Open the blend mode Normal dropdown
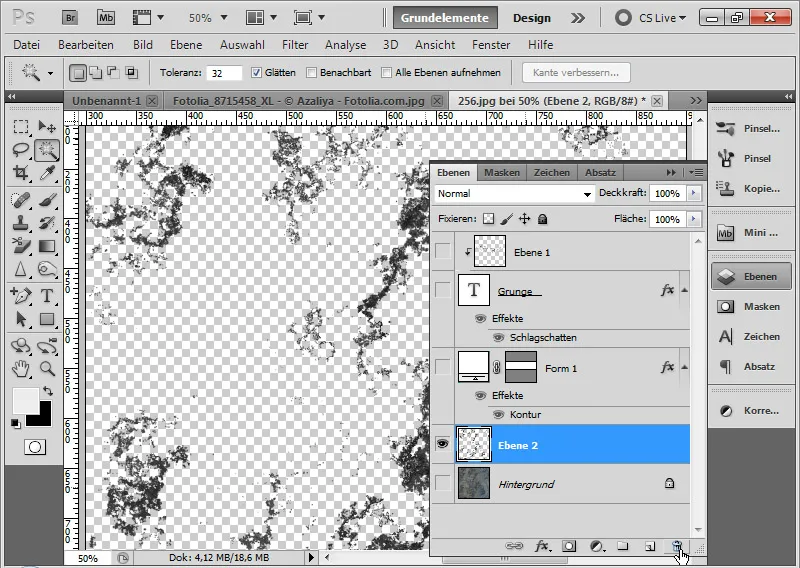The height and width of the screenshot is (568, 800). pos(514,193)
